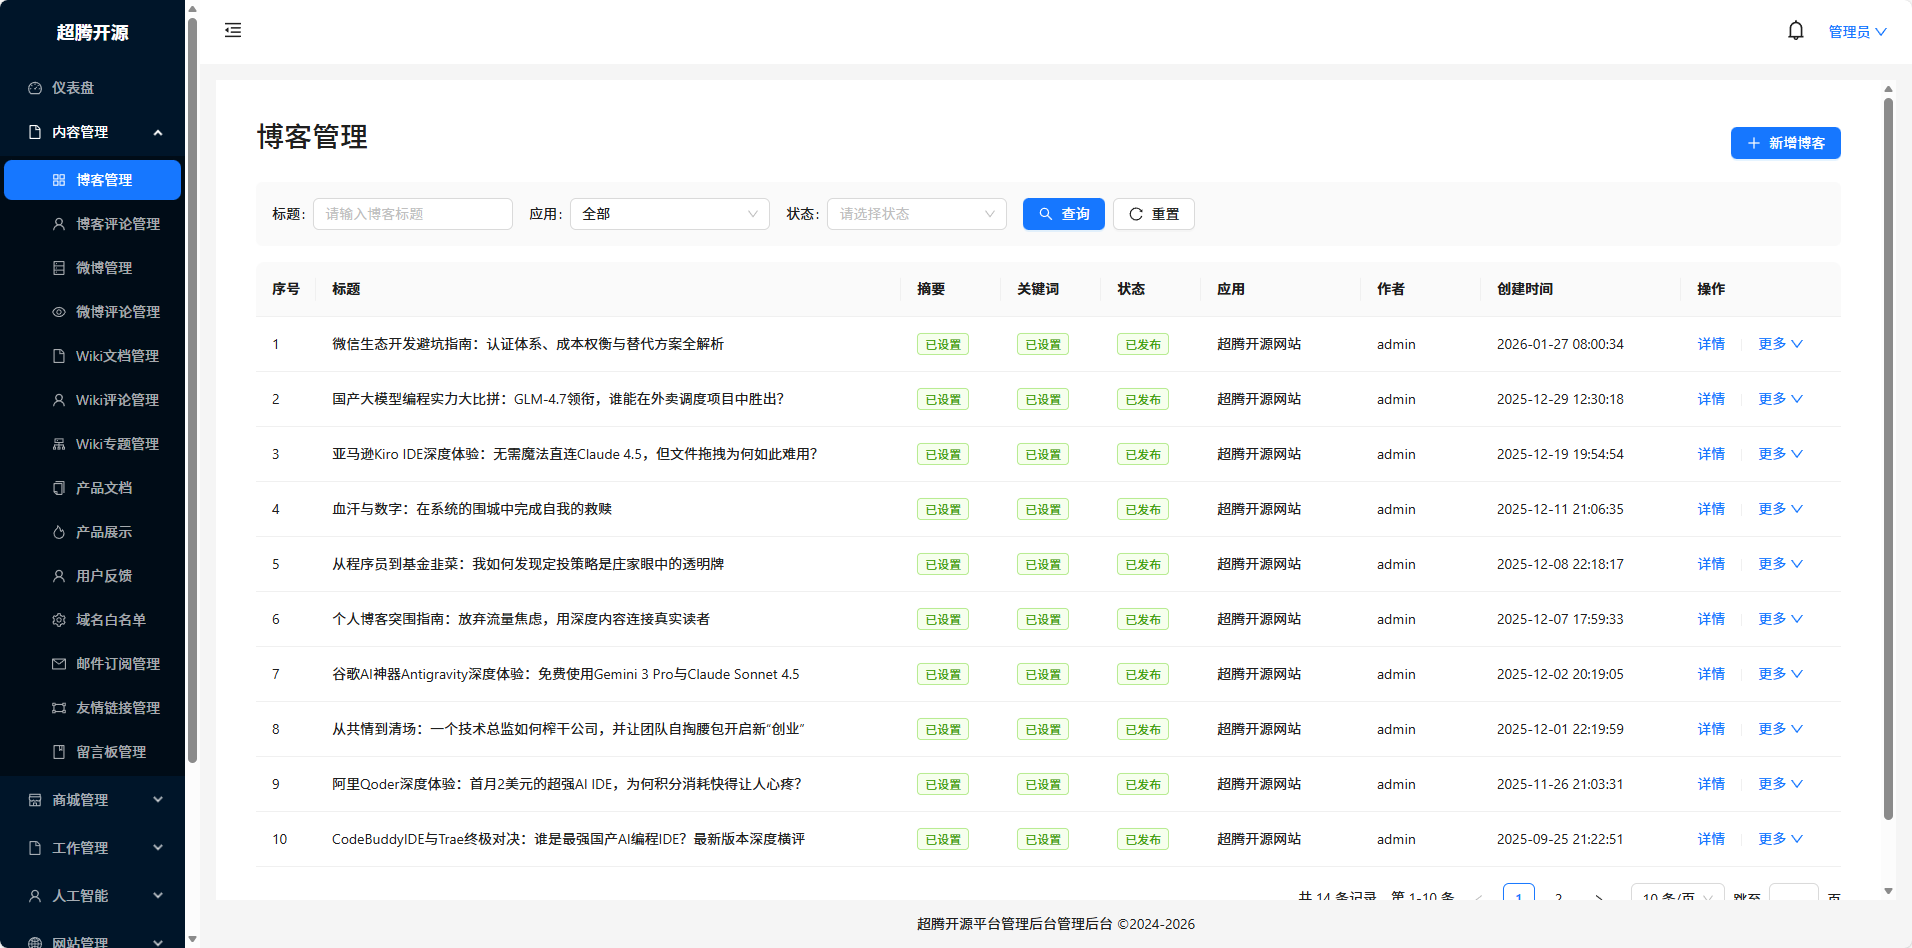
Task: Click the 查询 search button
Action: tap(1063, 213)
